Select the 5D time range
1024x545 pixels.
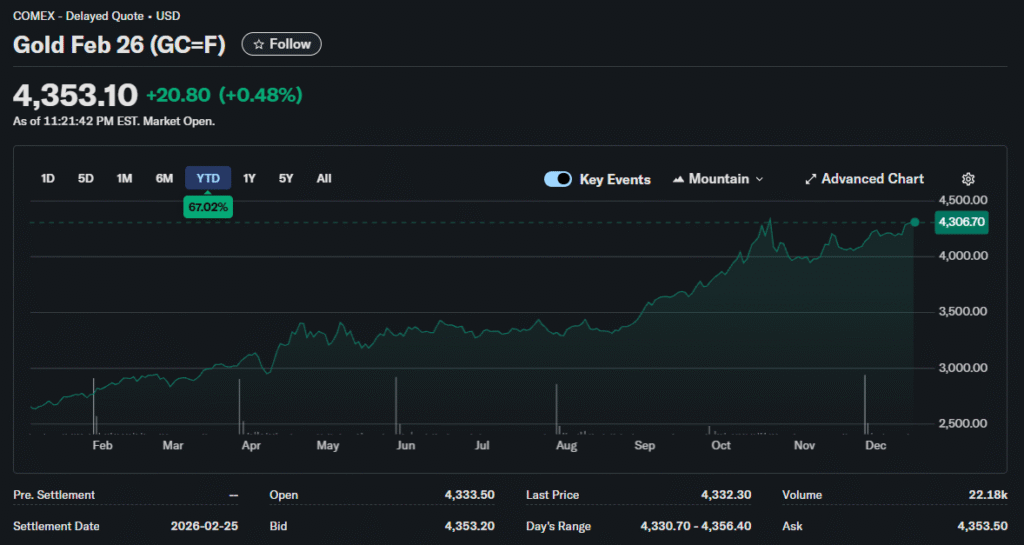click(86, 179)
